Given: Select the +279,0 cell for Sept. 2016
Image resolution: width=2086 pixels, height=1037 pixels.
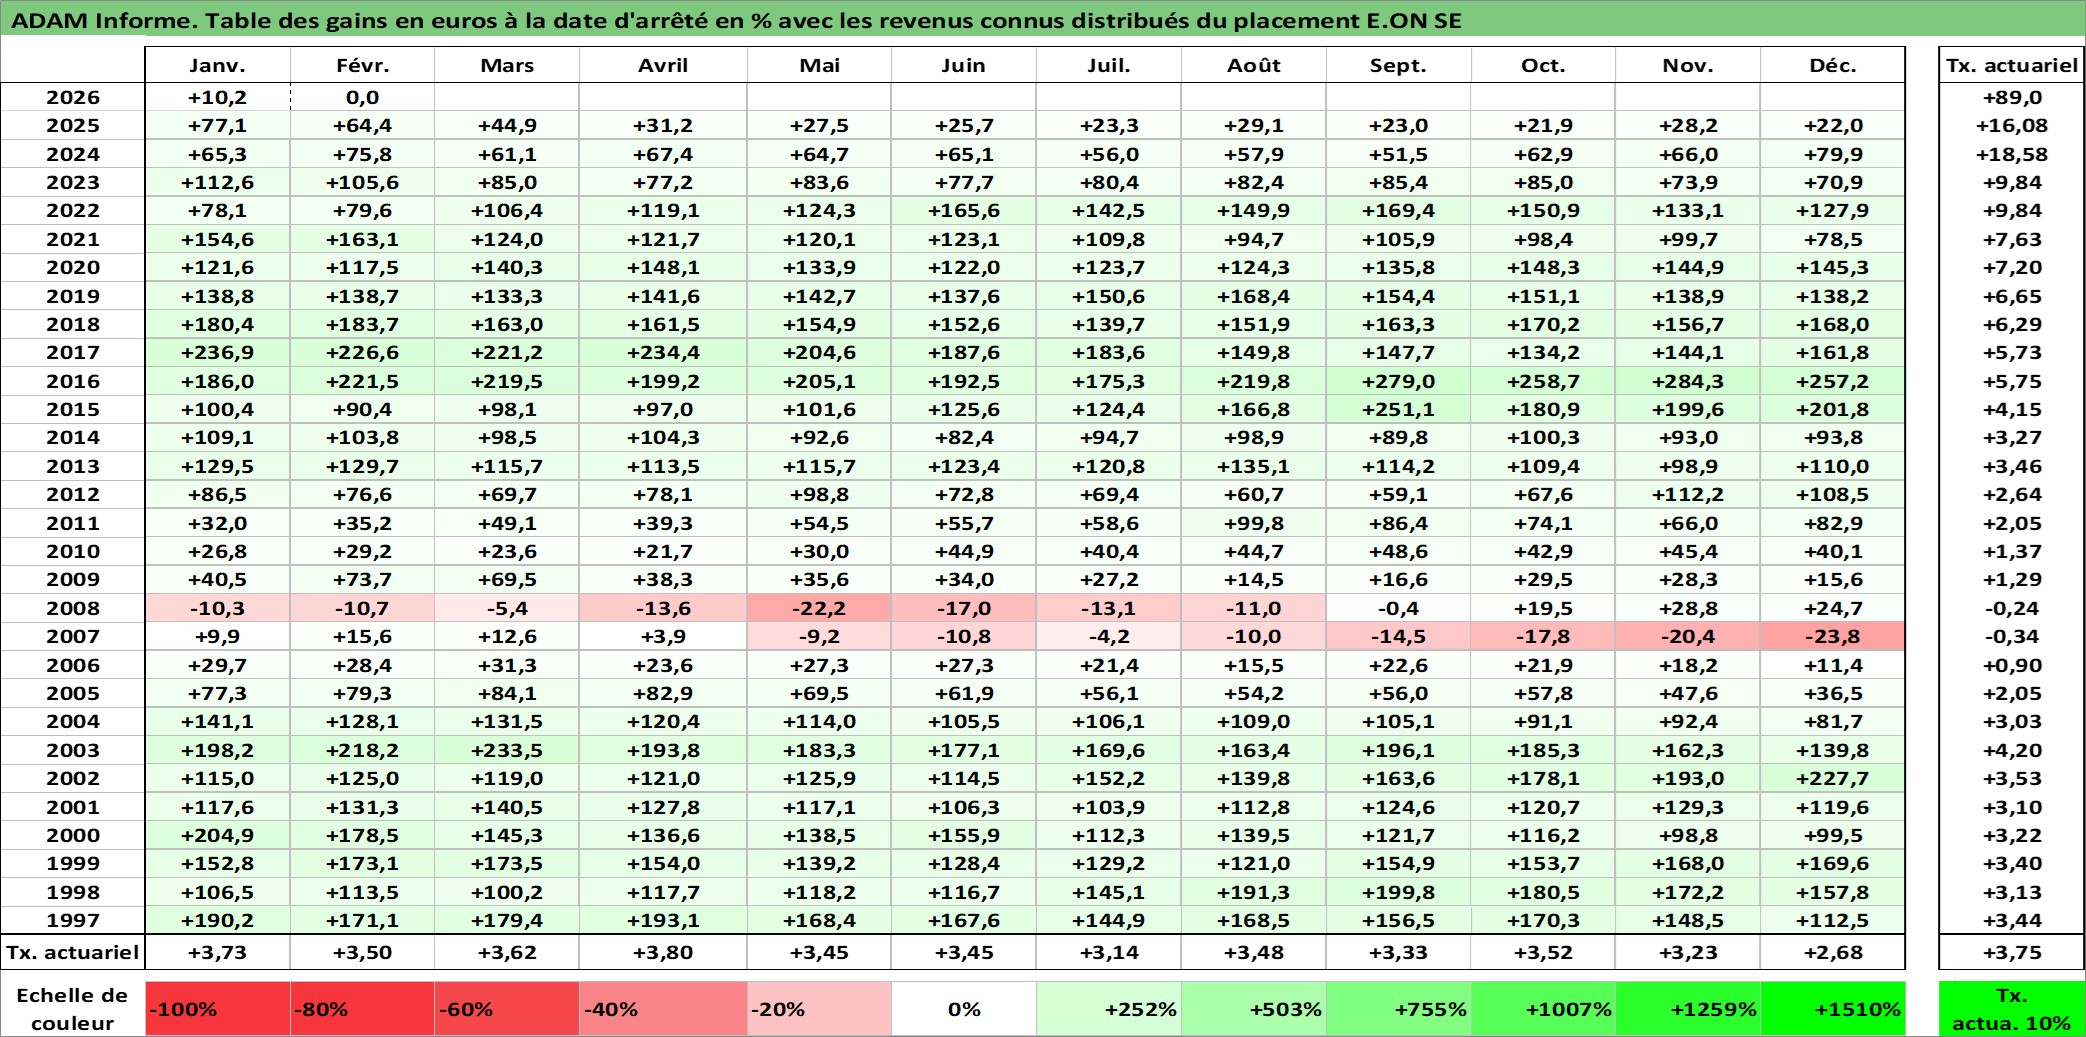Looking at the screenshot, I should pyautogui.click(x=1398, y=381).
